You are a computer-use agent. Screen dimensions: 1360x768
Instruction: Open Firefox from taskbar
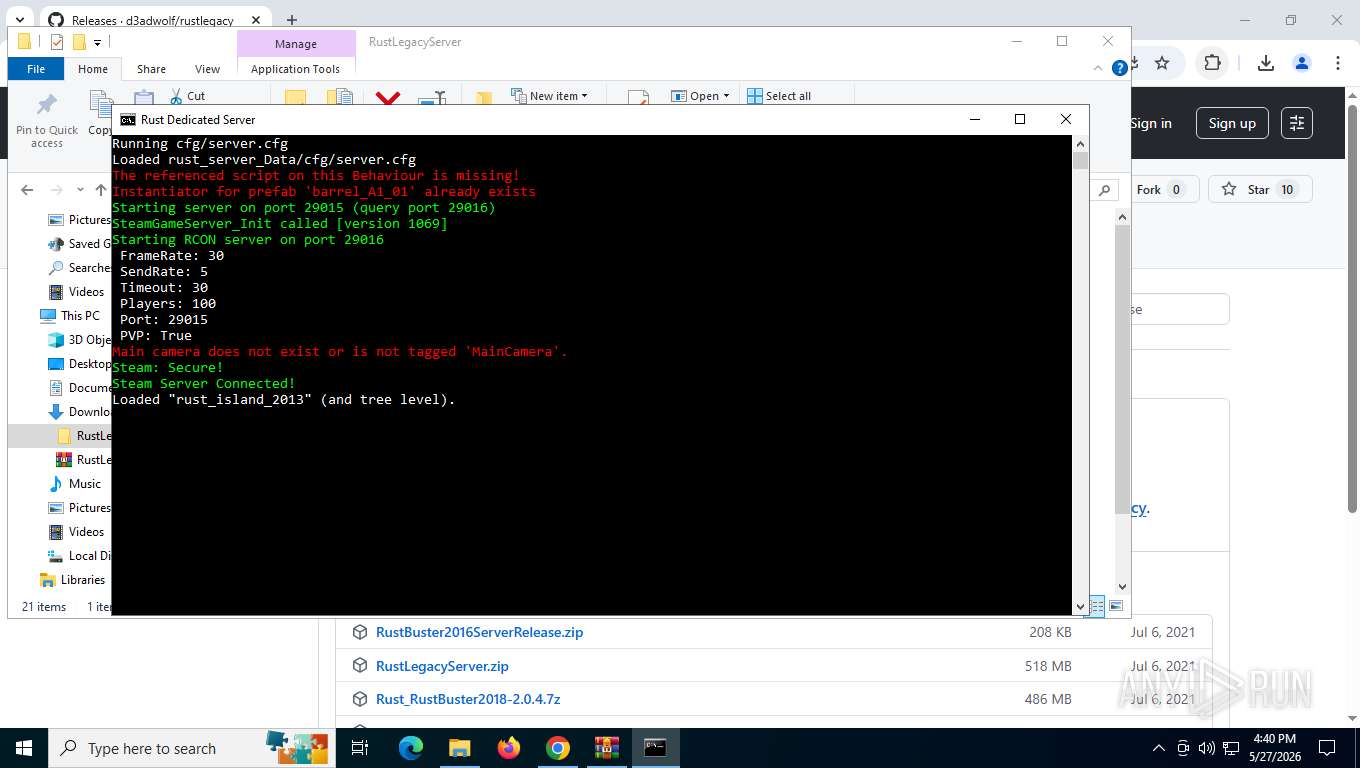(x=509, y=748)
